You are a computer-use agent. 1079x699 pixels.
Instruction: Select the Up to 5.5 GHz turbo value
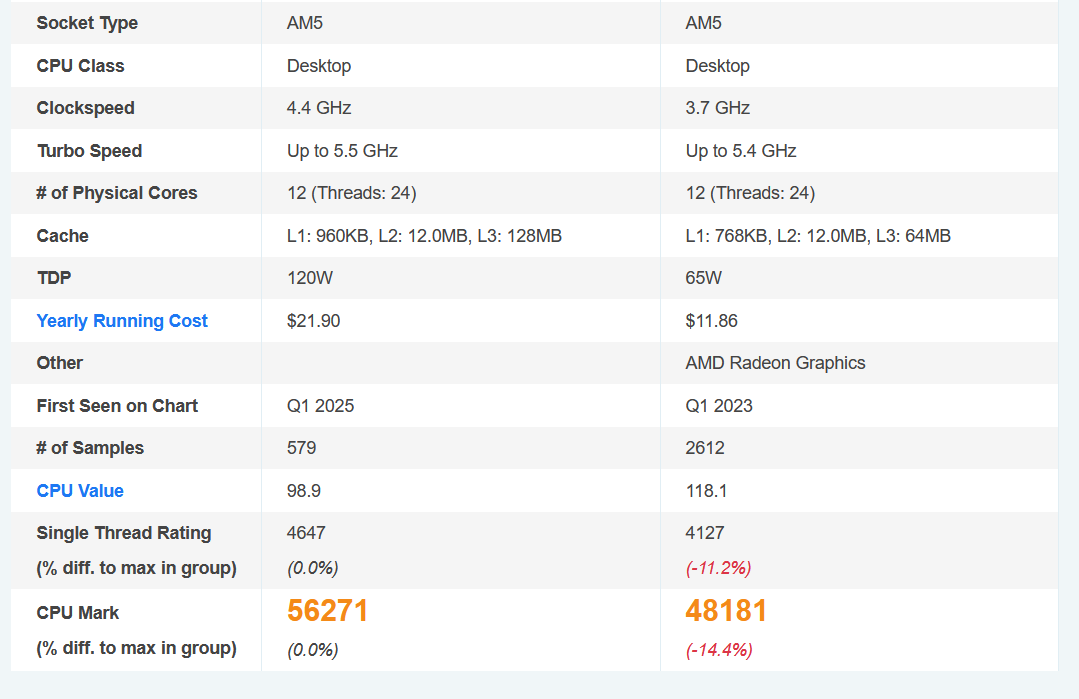342,151
